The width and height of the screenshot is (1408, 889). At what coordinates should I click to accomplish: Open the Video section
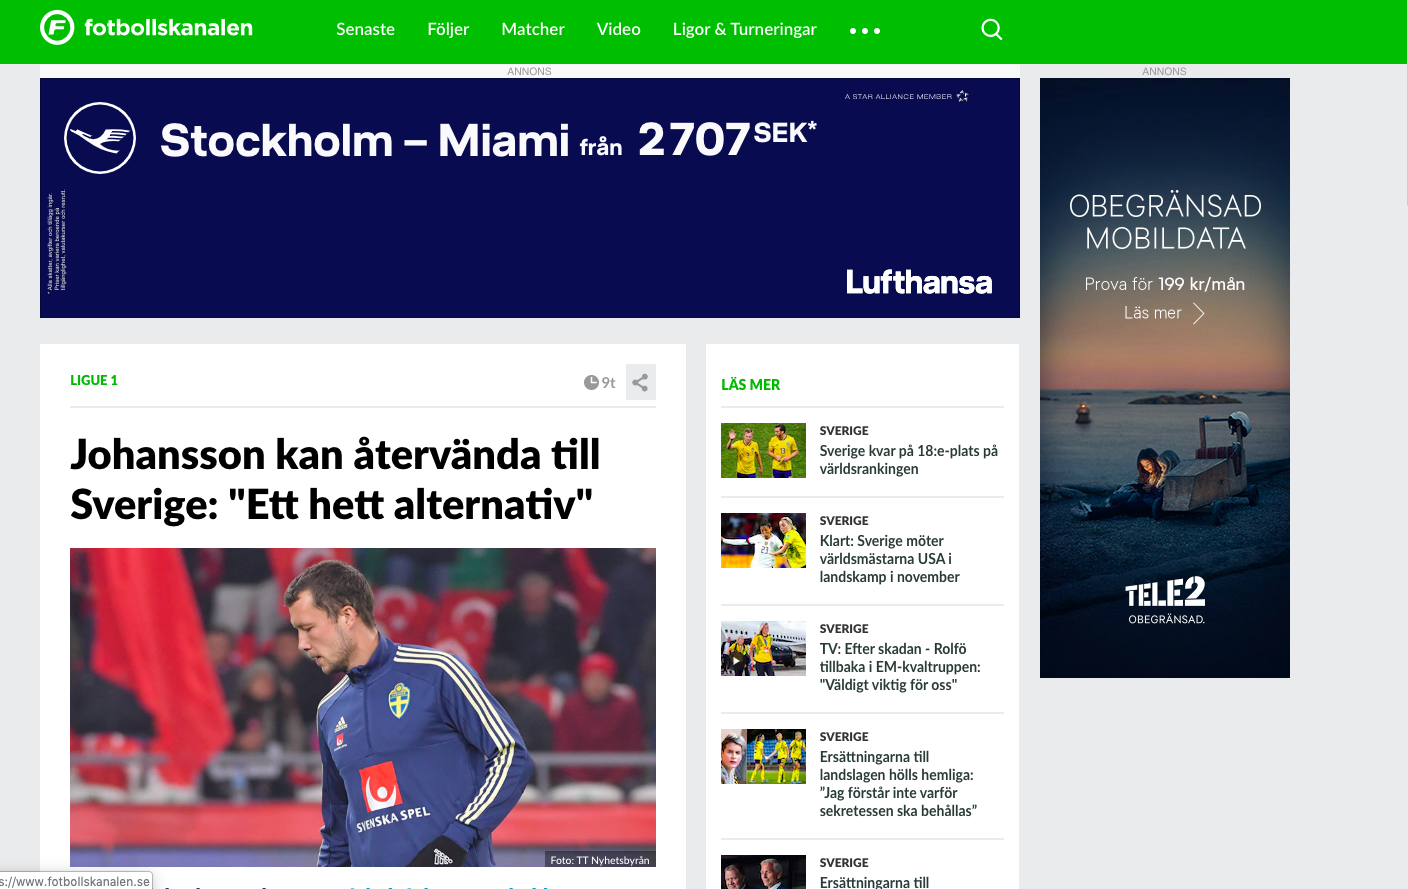pos(619,29)
